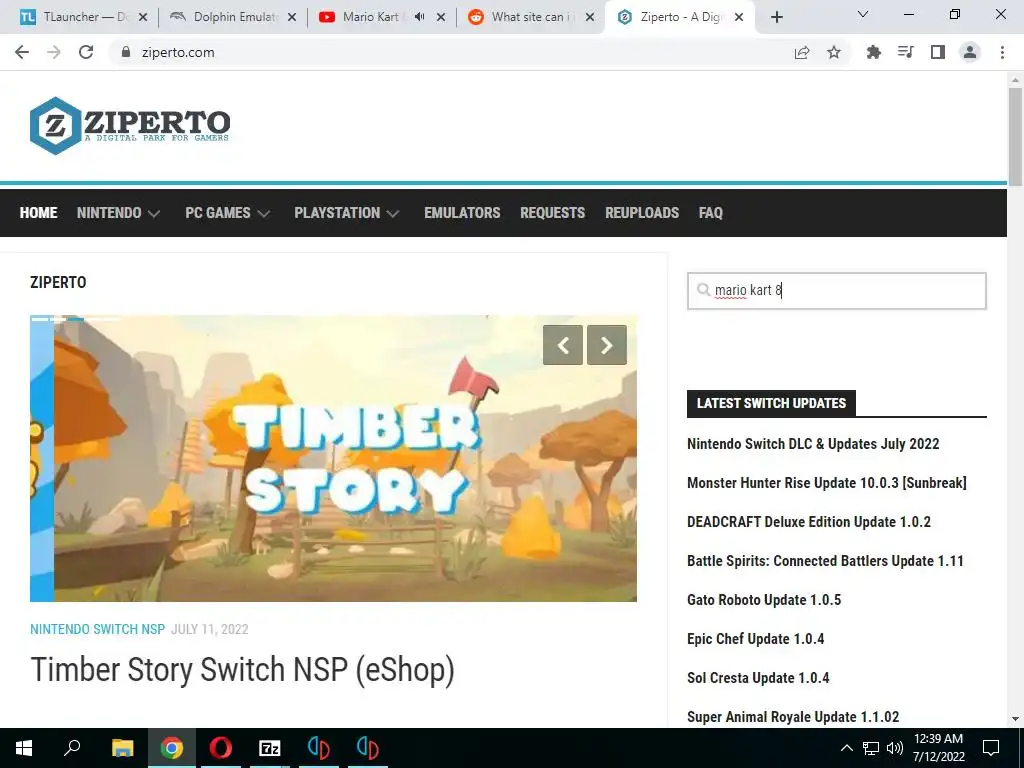
Task: Open Battle Spirits: Connected Battlers Update 1.11
Action: point(825,561)
